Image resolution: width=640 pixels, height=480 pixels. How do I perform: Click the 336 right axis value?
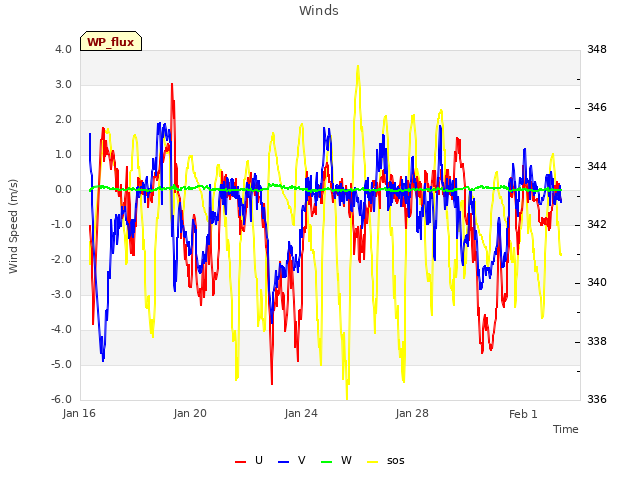point(597,399)
